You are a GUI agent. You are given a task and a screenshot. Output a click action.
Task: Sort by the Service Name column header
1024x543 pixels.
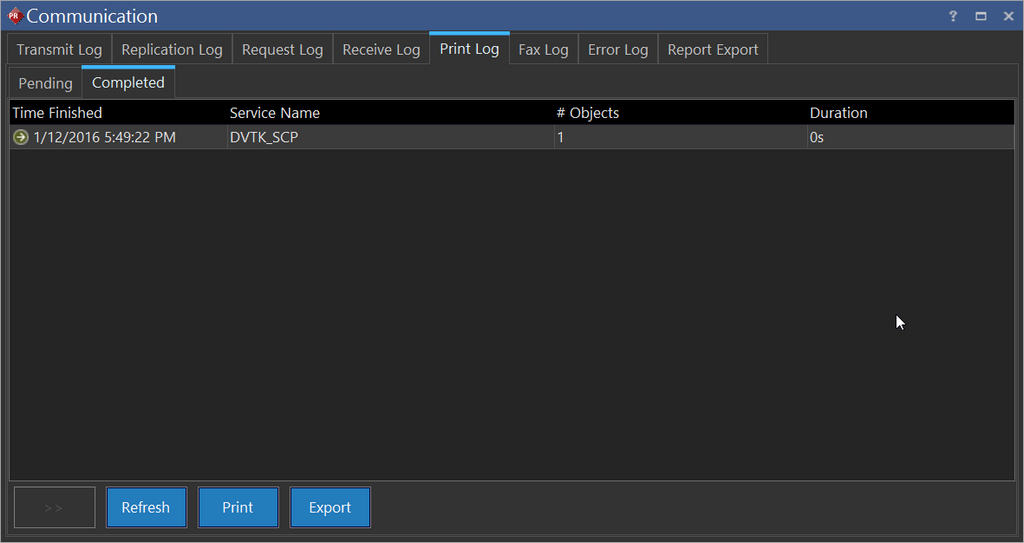point(275,113)
